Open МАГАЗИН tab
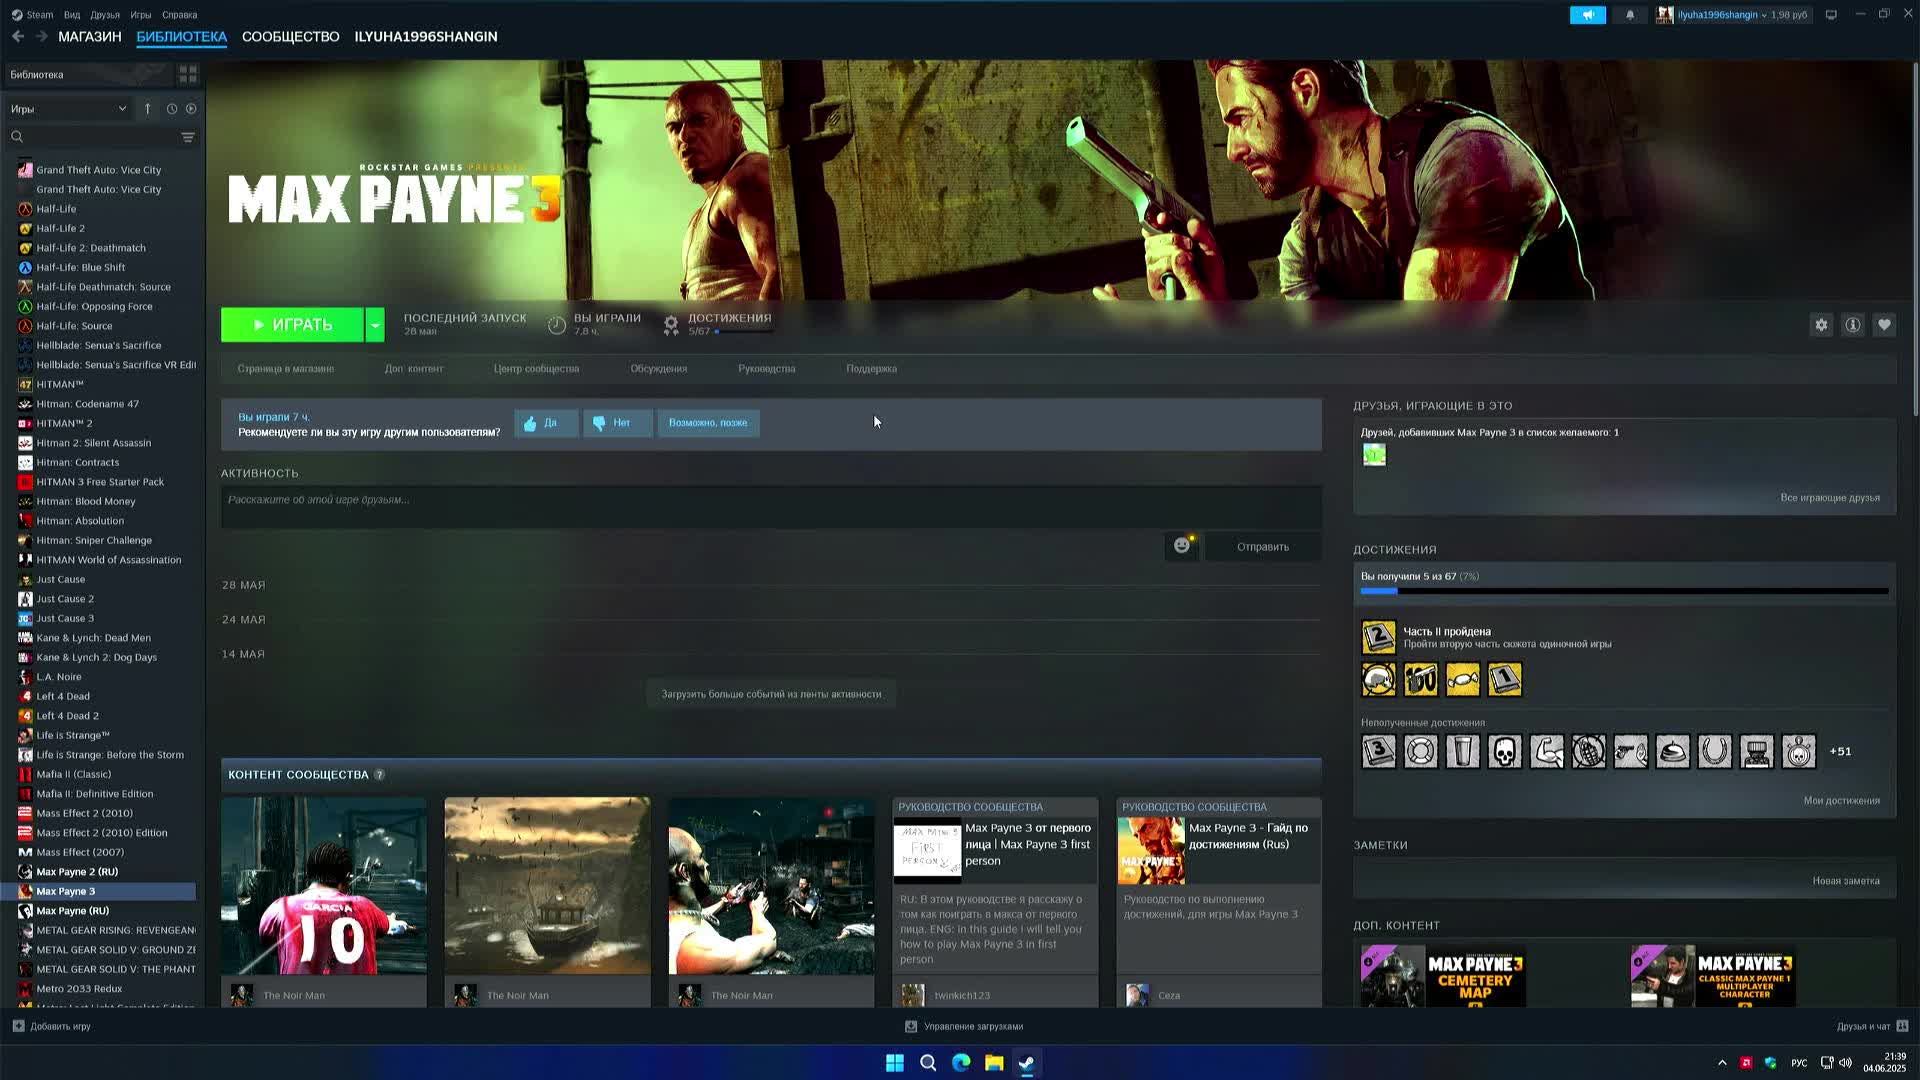1920x1080 pixels. click(x=90, y=36)
